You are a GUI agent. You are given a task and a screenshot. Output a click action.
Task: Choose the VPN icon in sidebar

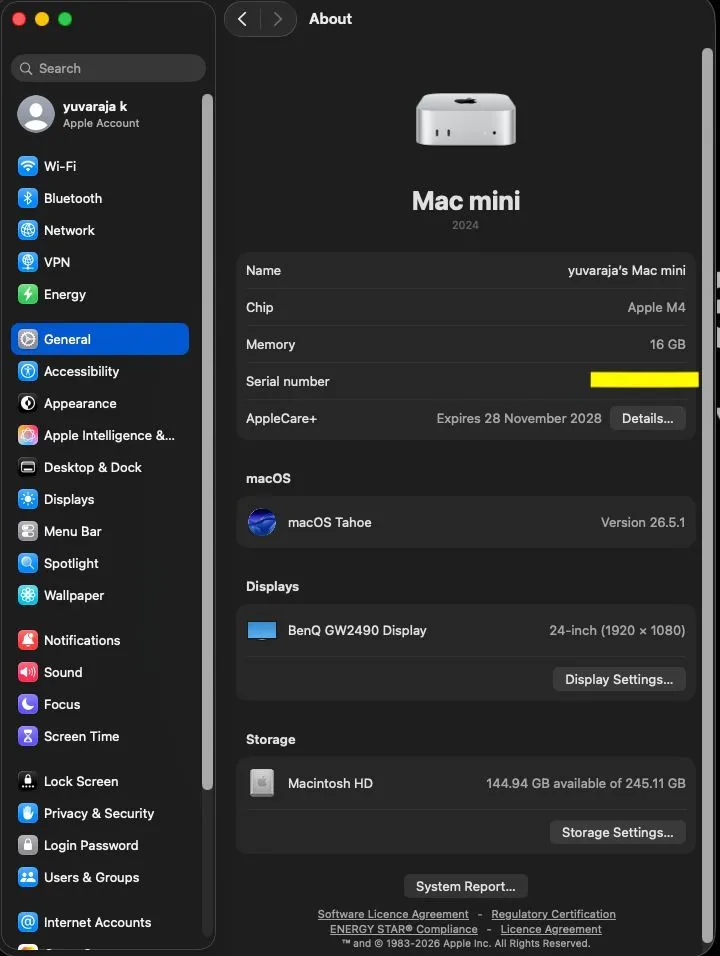(x=27, y=262)
